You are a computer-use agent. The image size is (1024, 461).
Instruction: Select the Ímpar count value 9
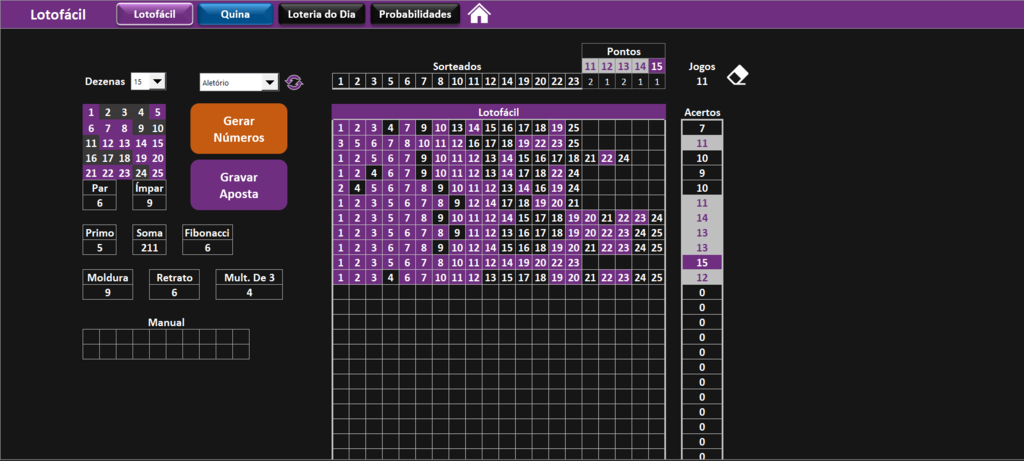click(150, 202)
